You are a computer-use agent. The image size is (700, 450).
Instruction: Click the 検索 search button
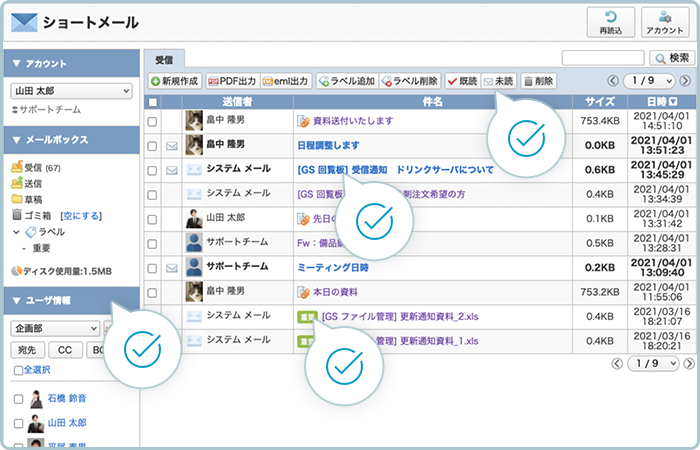coord(673,58)
